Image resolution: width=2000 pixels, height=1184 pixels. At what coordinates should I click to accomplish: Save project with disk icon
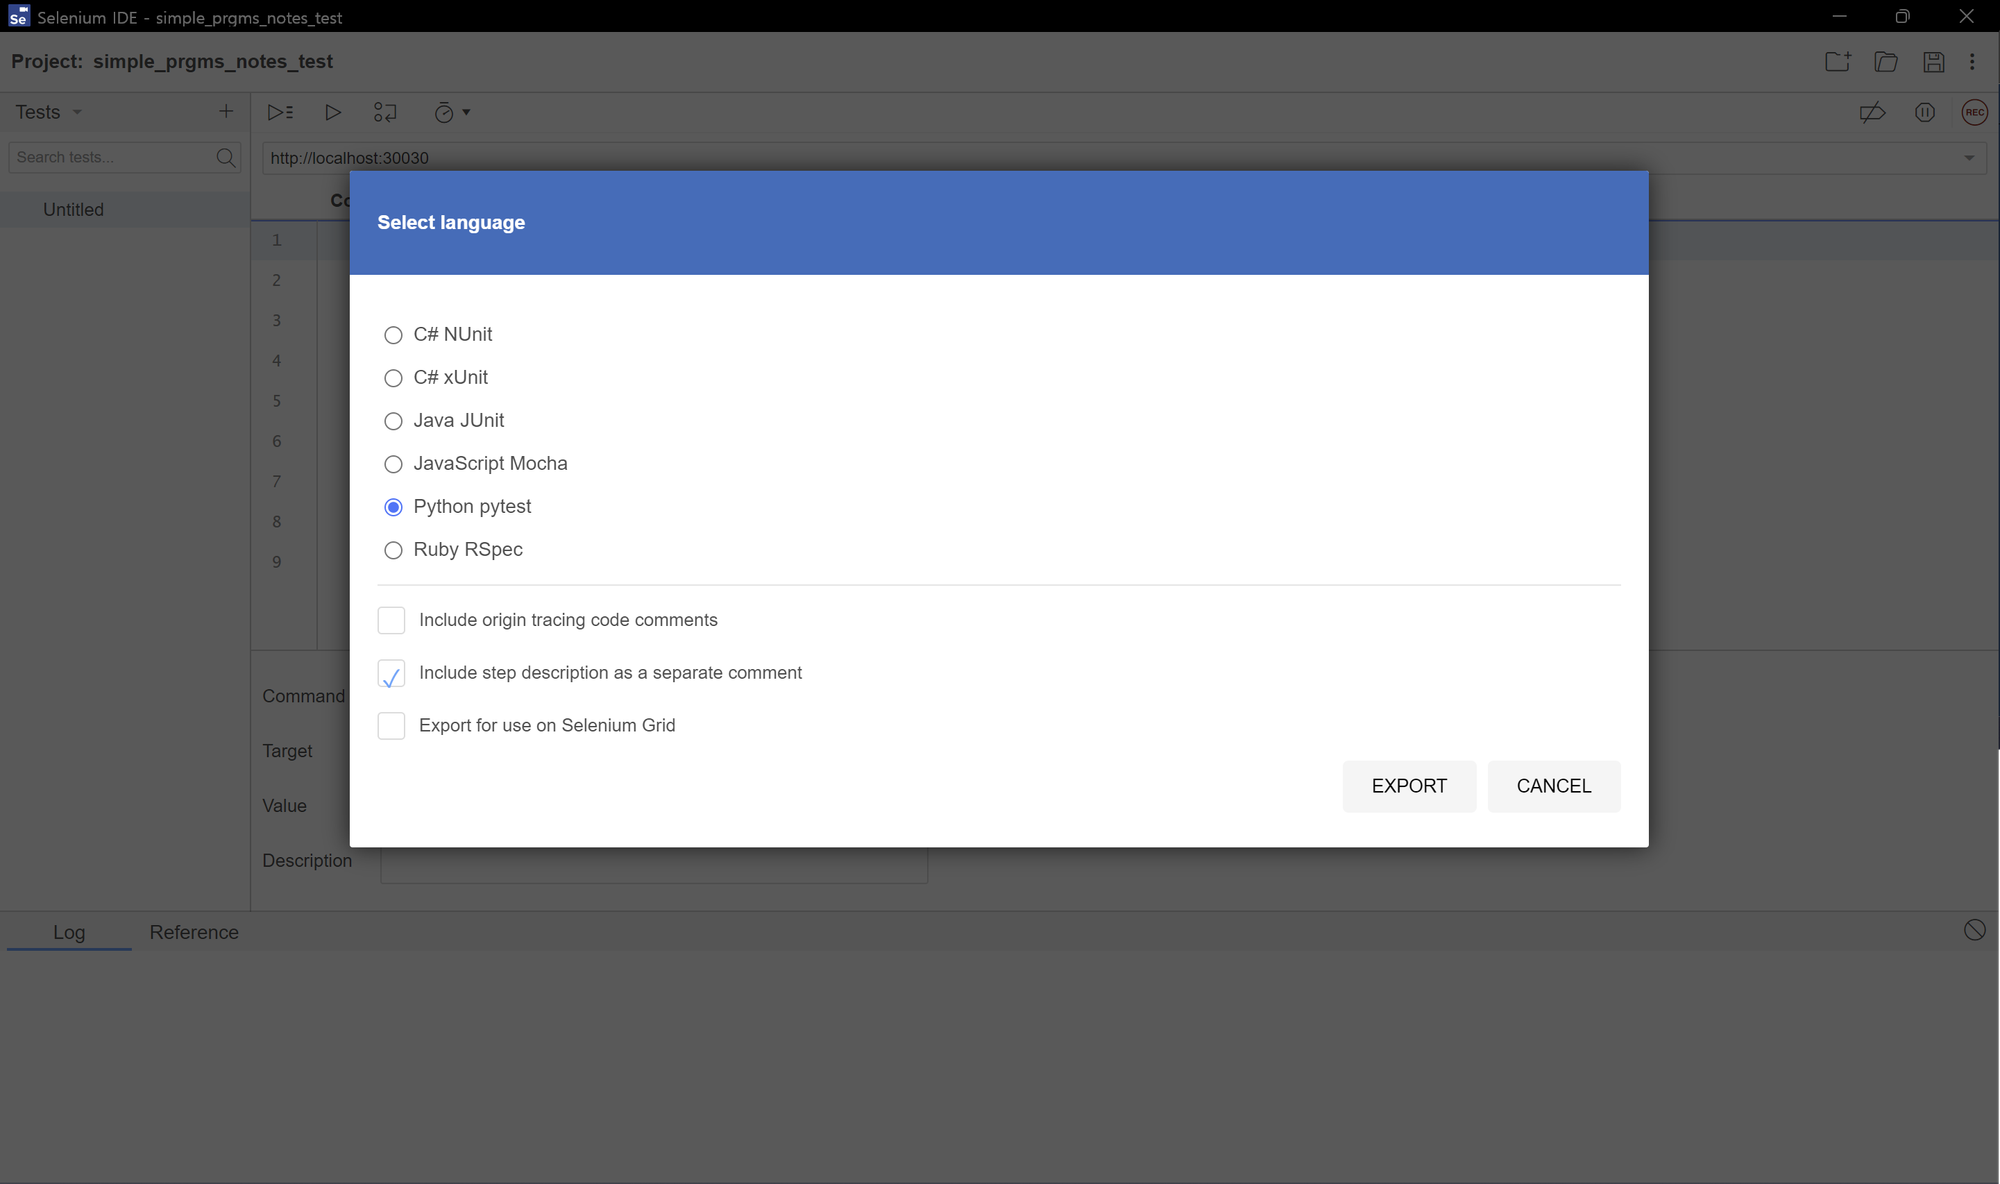(x=1934, y=61)
